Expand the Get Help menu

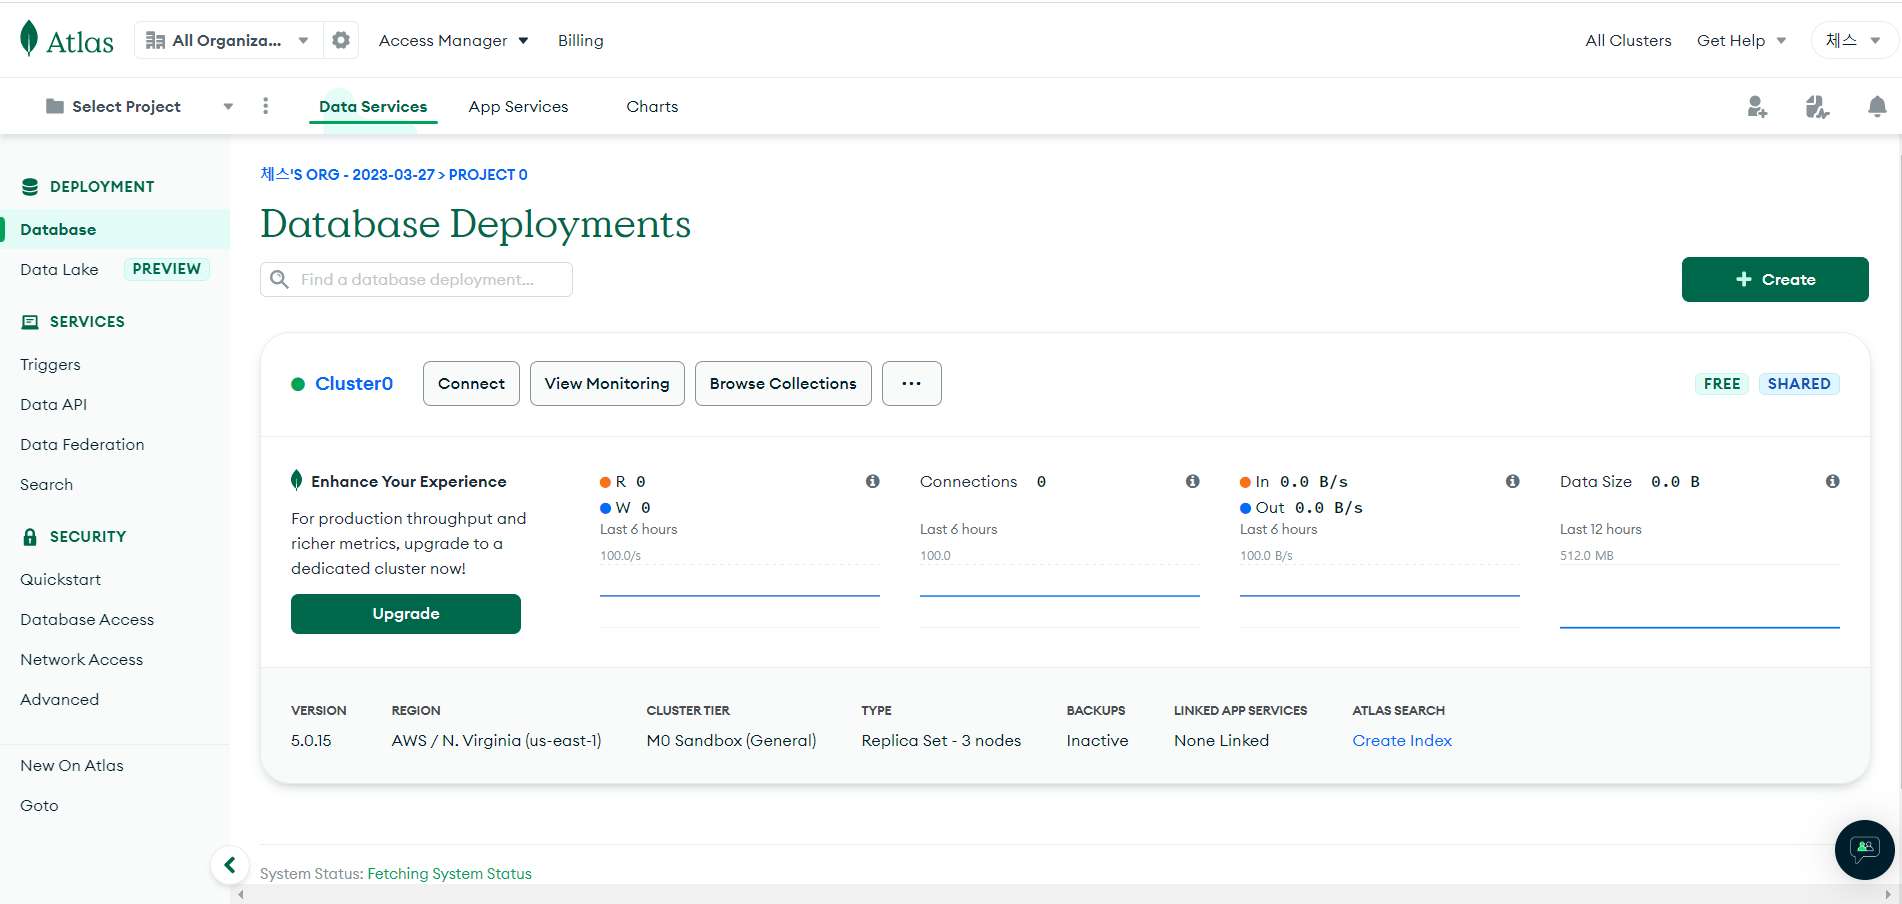coord(1741,41)
